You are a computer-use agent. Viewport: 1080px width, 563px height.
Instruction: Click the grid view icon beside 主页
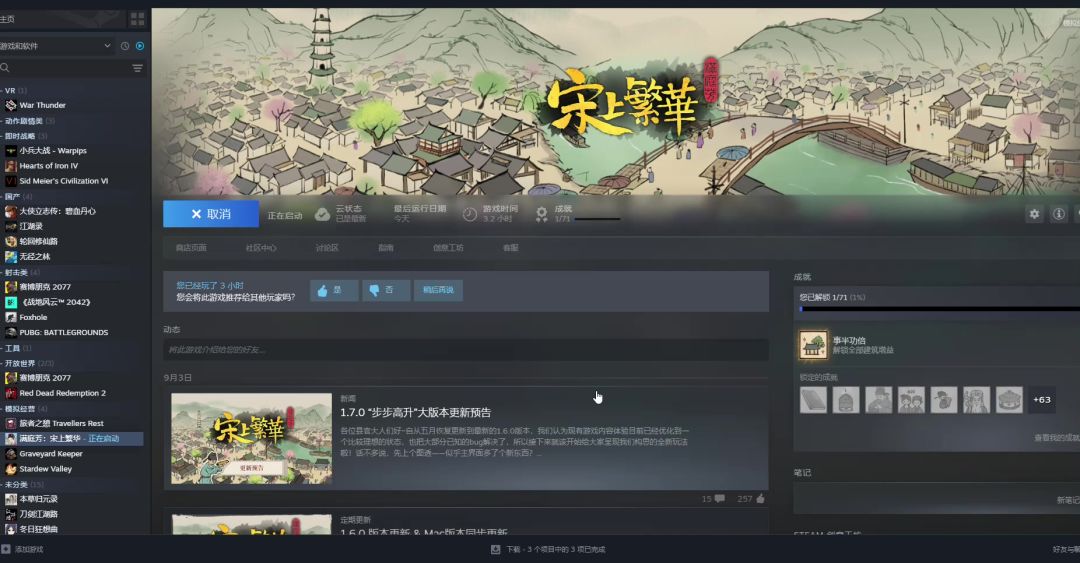(x=137, y=19)
